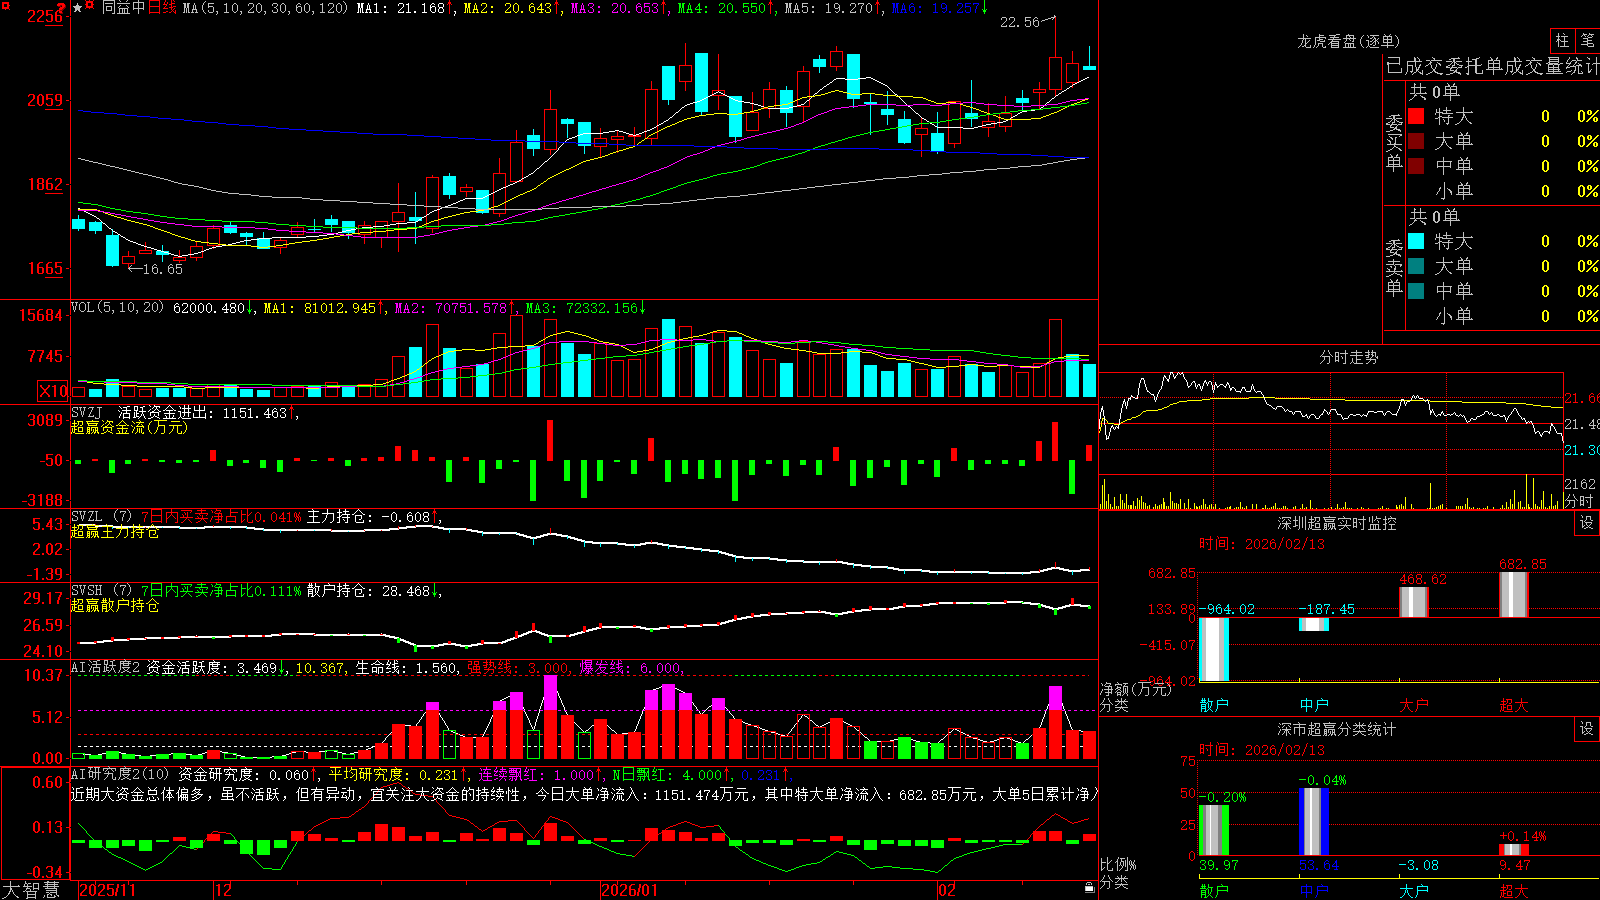This screenshot has width=1600, height=900.
Task: Click 委买单 vertical section label
Action: [1394, 143]
